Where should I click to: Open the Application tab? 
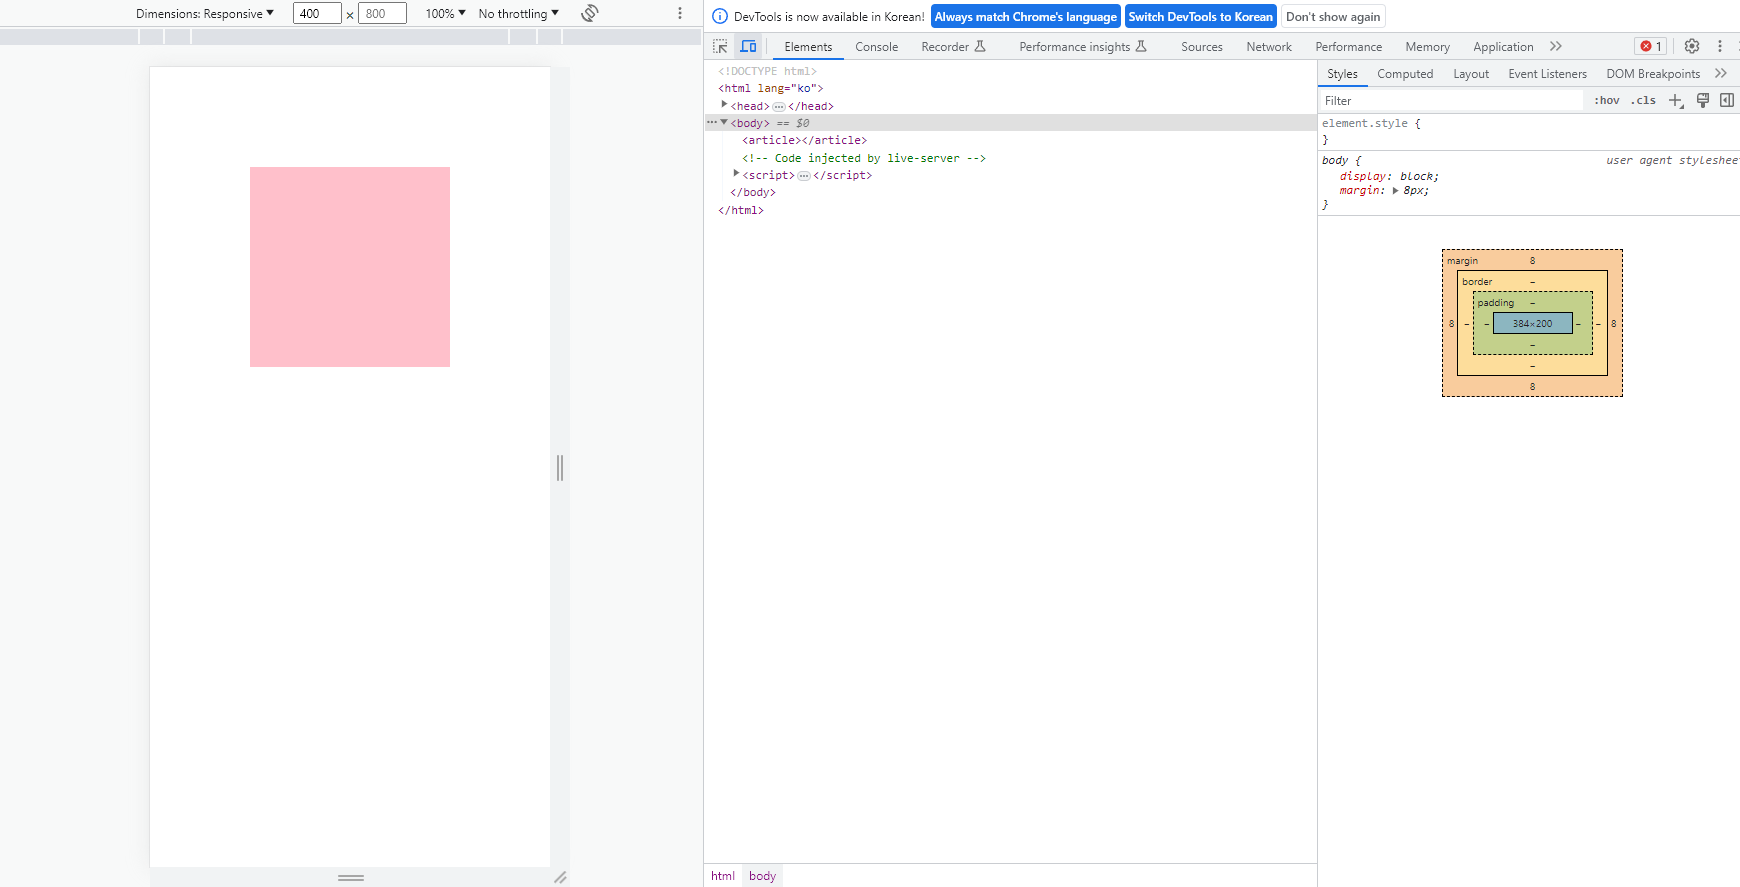pos(1503,46)
